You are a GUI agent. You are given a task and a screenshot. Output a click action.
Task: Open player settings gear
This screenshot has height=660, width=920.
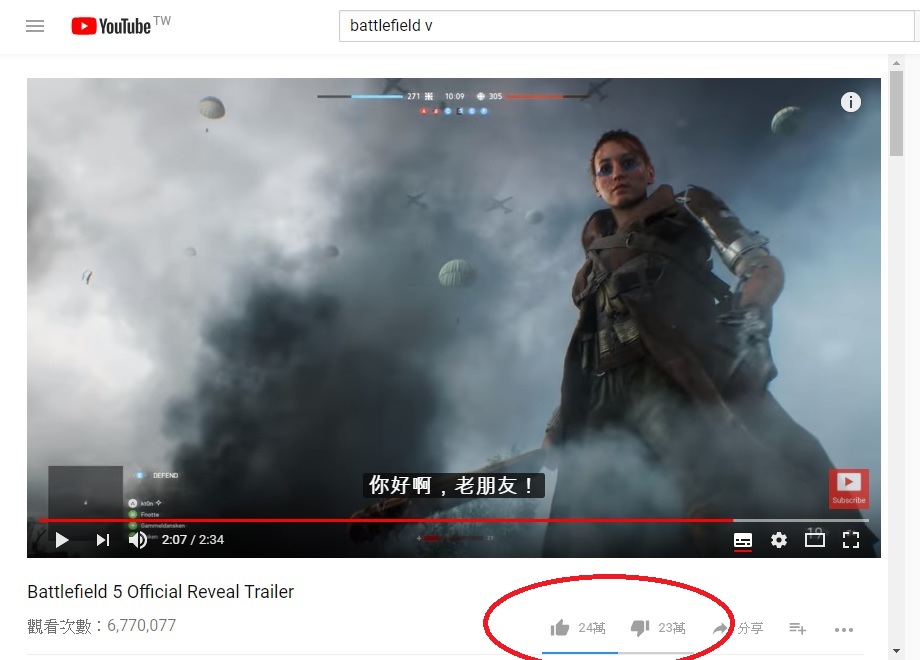pyautogui.click(x=779, y=540)
